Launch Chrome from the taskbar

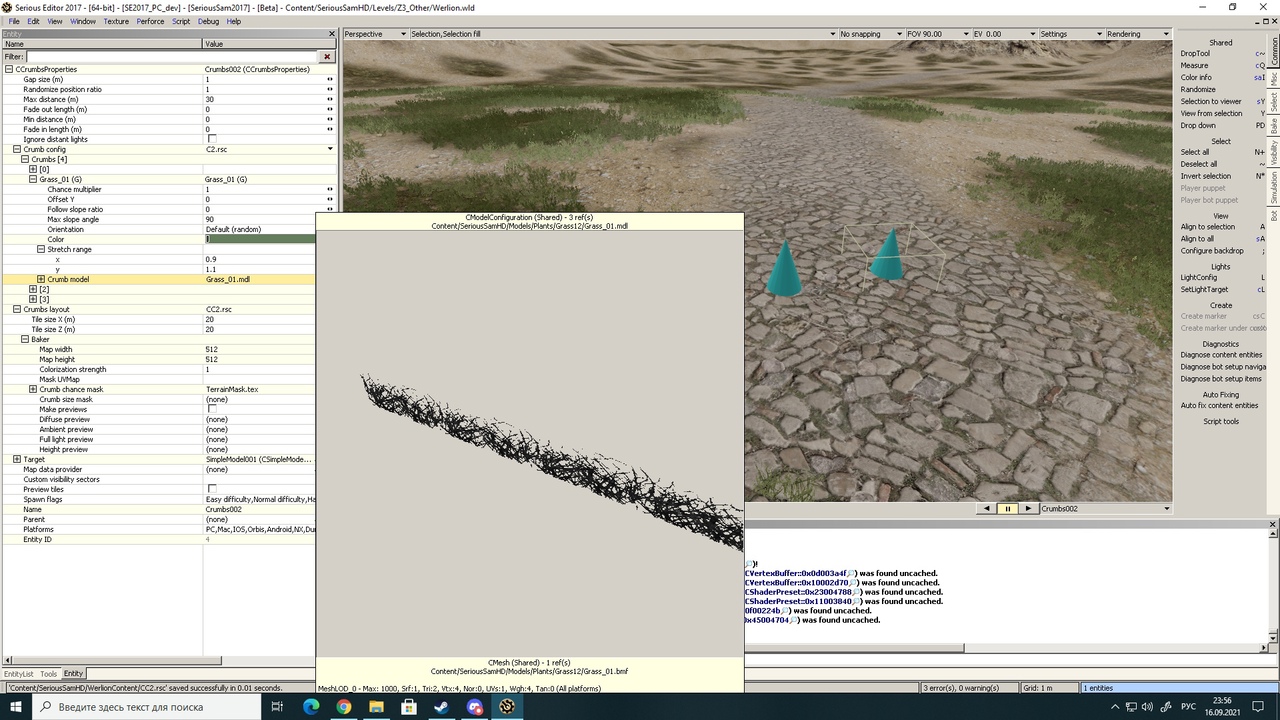[344, 707]
